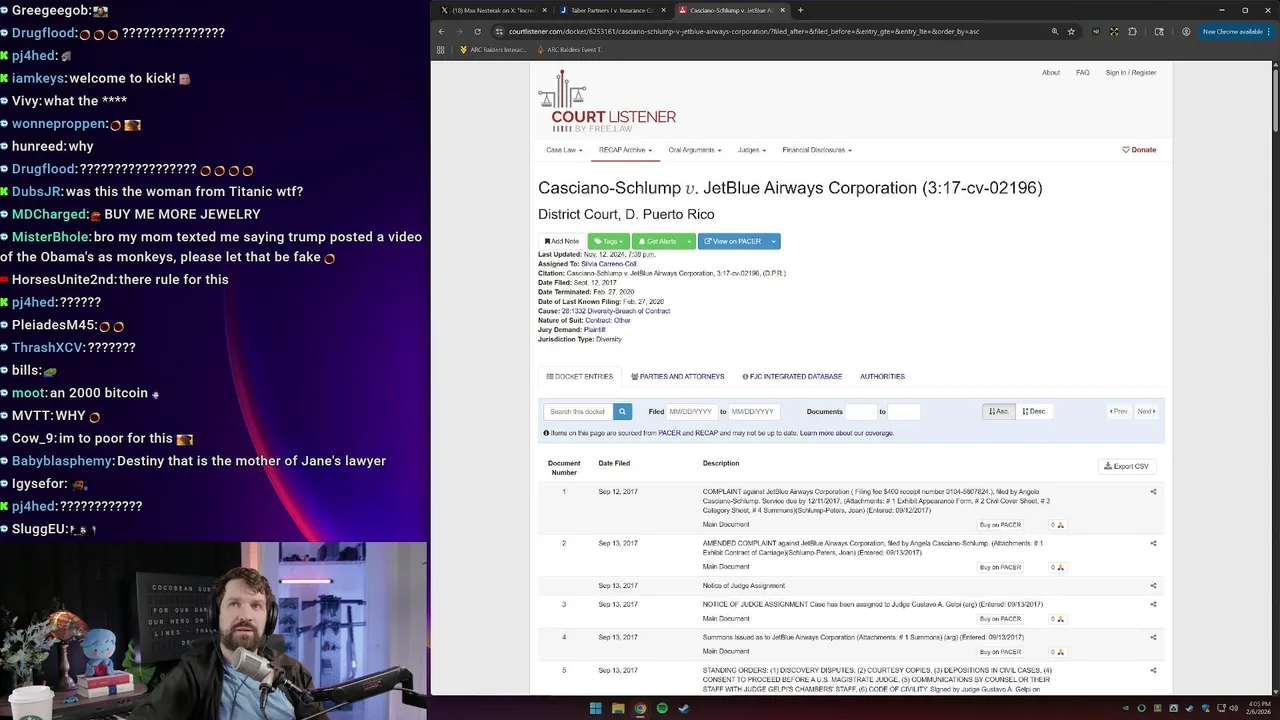This screenshot has height=720, width=1280.
Task: Share docket entry 4
Action: 1153,637
